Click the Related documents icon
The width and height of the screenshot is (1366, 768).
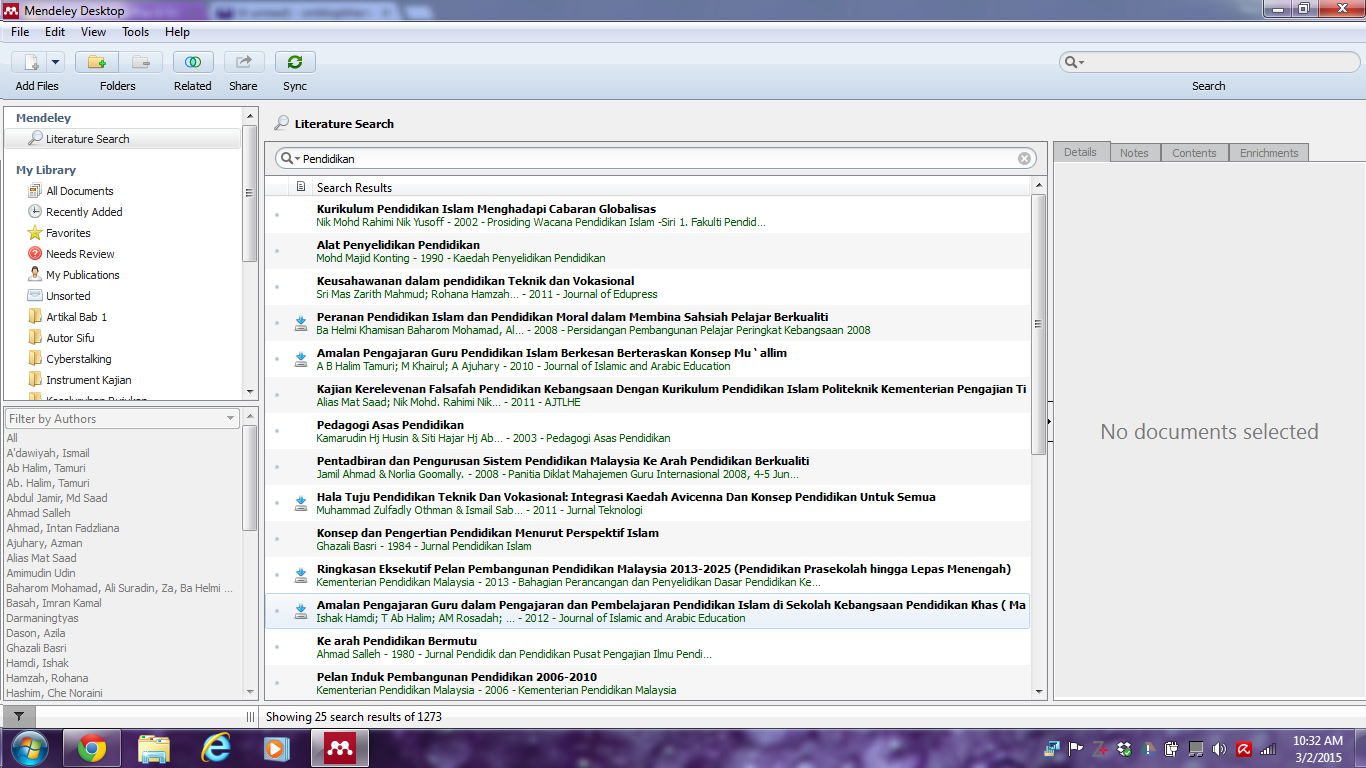193,62
